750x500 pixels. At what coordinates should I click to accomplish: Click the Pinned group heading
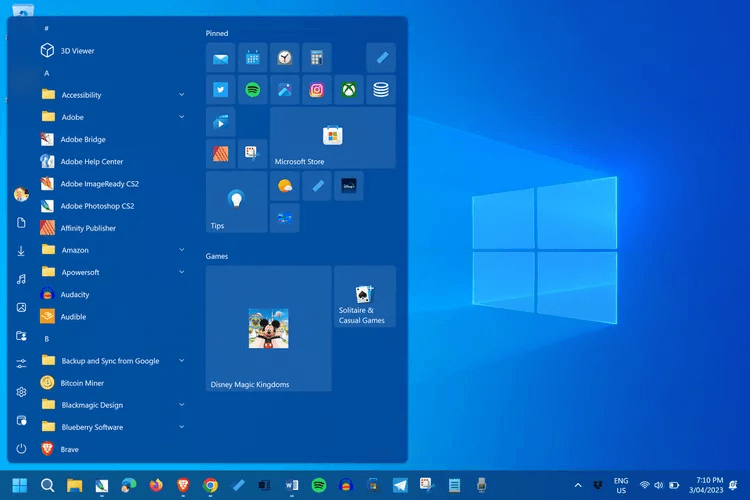(217, 33)
